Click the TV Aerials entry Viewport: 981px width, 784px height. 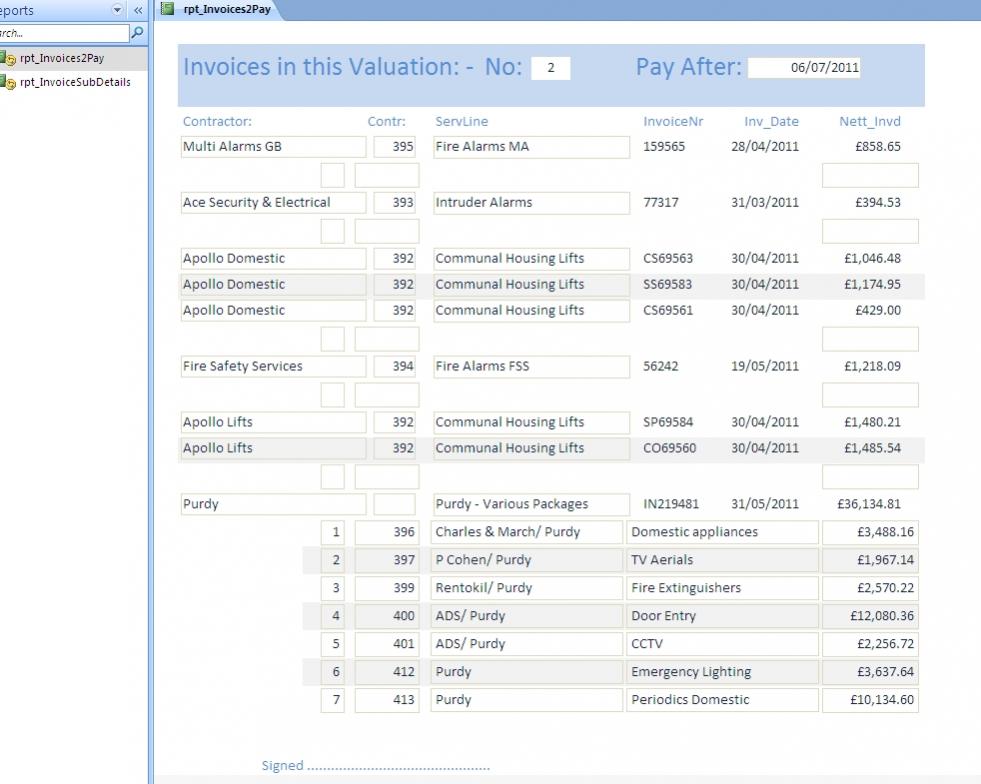722,560
